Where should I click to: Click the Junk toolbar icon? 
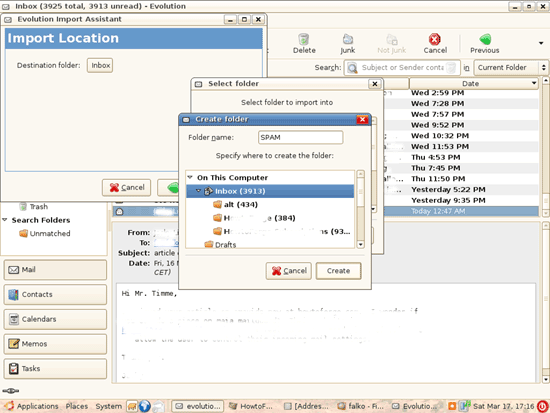[347, 39]
